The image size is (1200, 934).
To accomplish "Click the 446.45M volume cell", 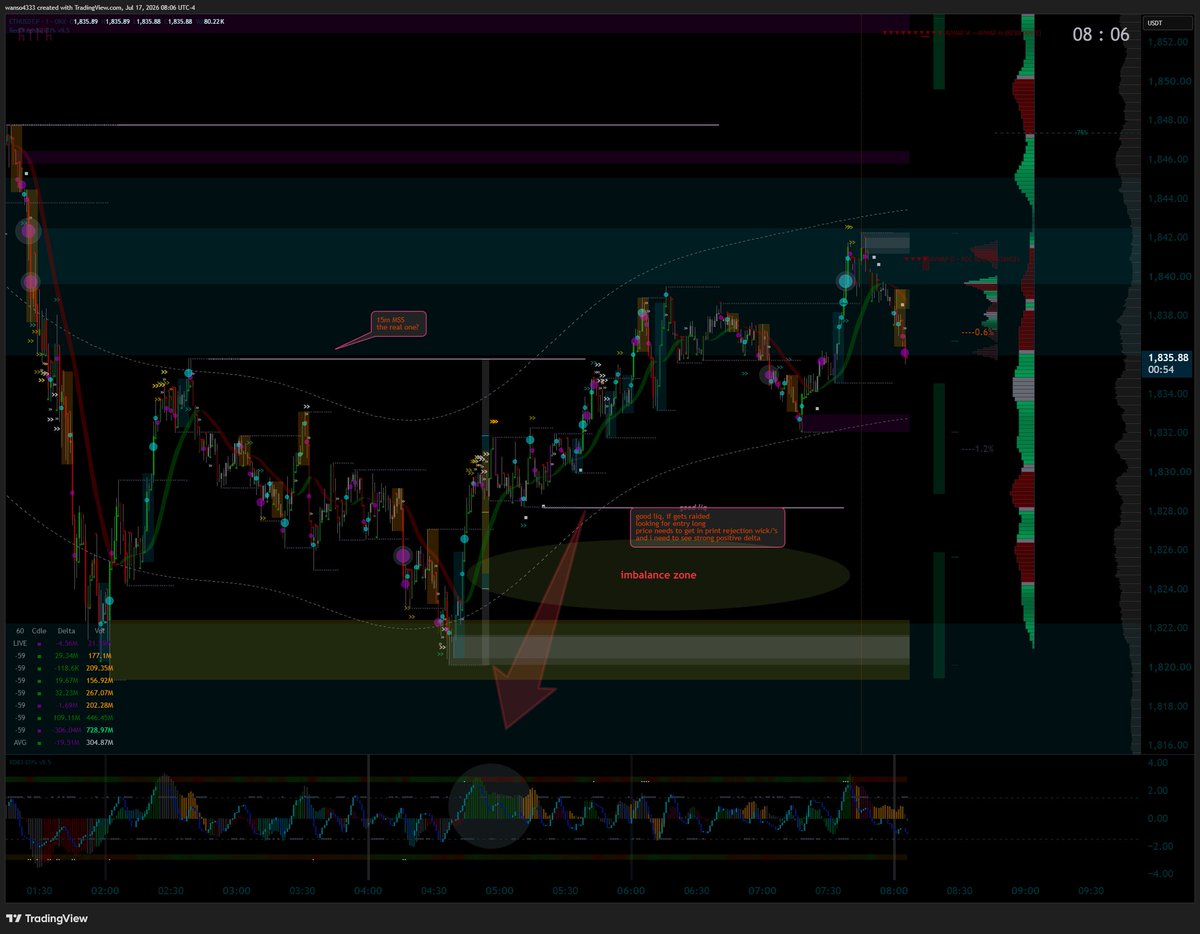I will (x=101, y=718).
